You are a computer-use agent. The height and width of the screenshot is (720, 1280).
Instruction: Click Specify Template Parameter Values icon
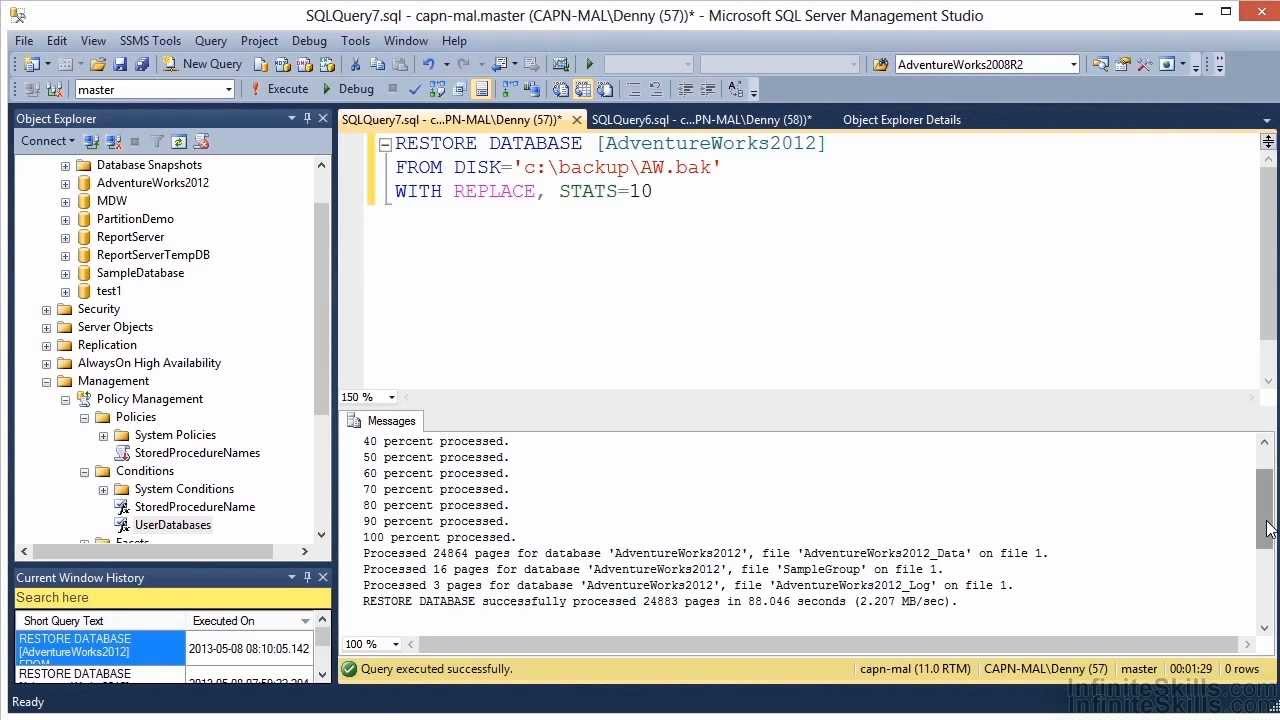click(736, 89)
